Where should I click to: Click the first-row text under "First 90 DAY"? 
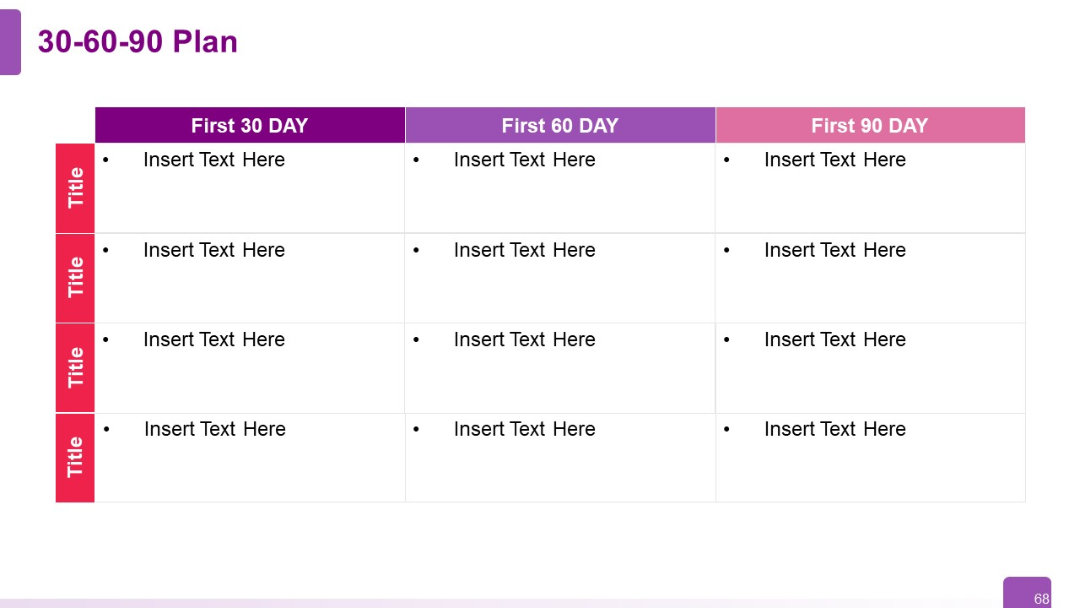point(834,160)
